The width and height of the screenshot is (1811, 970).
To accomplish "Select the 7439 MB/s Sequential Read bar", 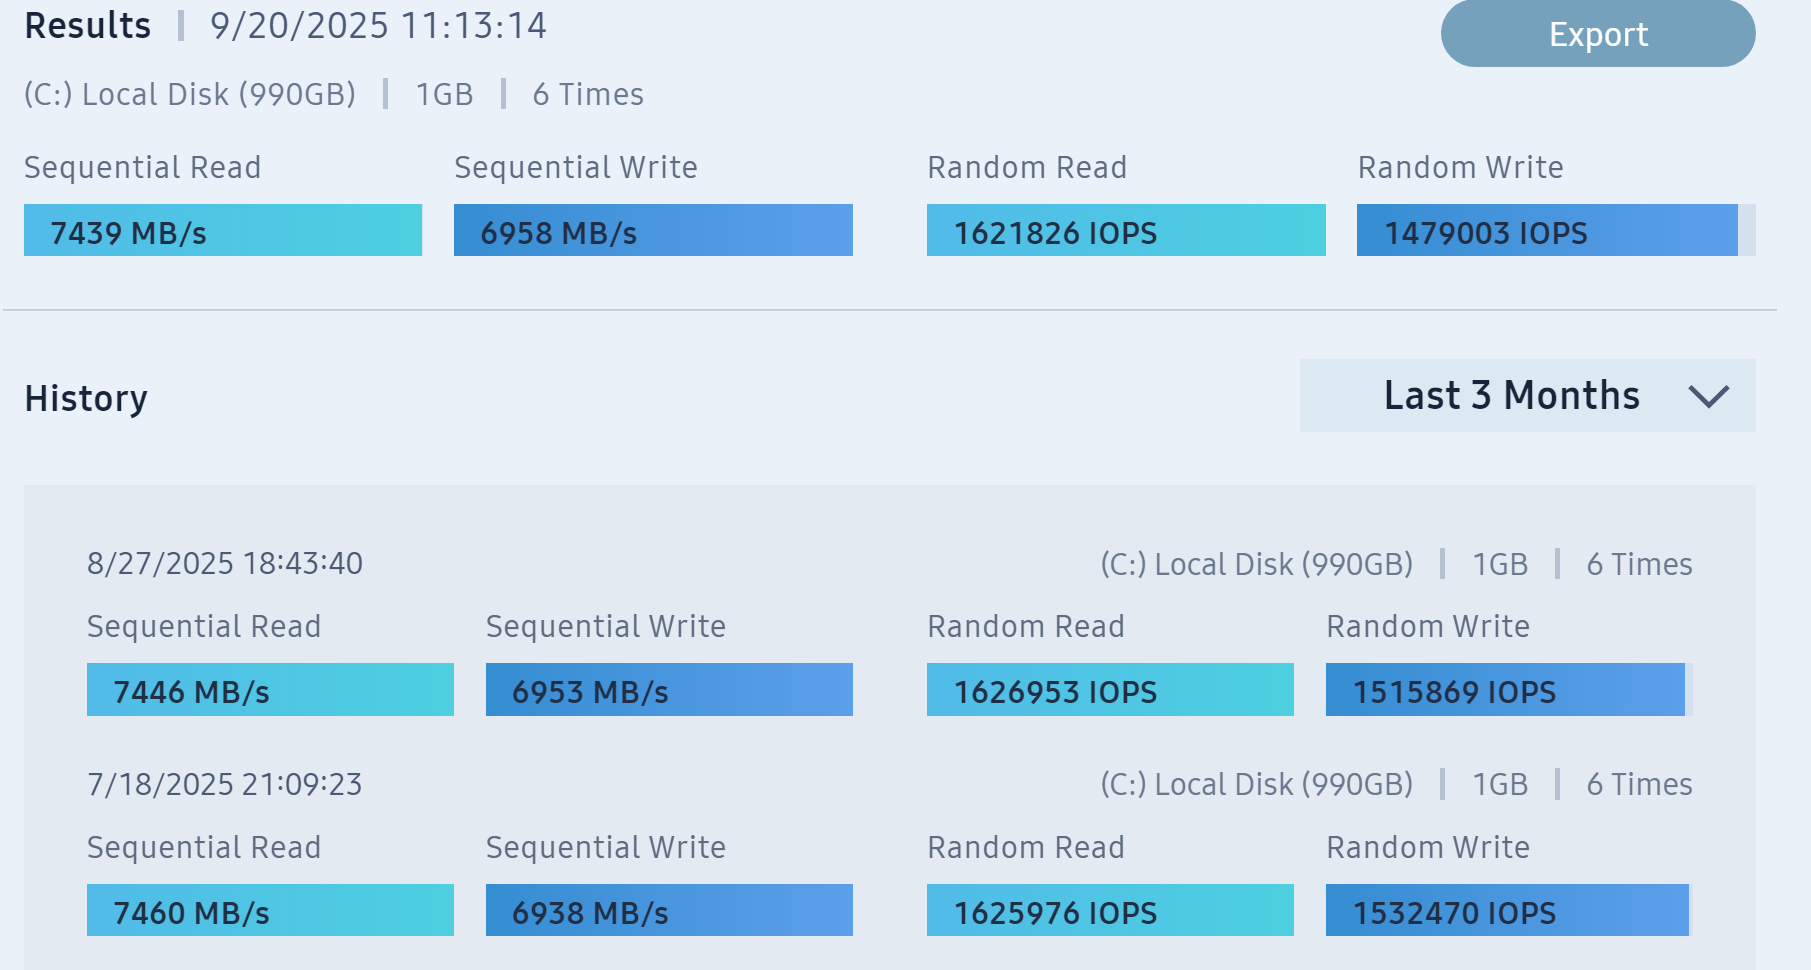I will pos(223,231).
